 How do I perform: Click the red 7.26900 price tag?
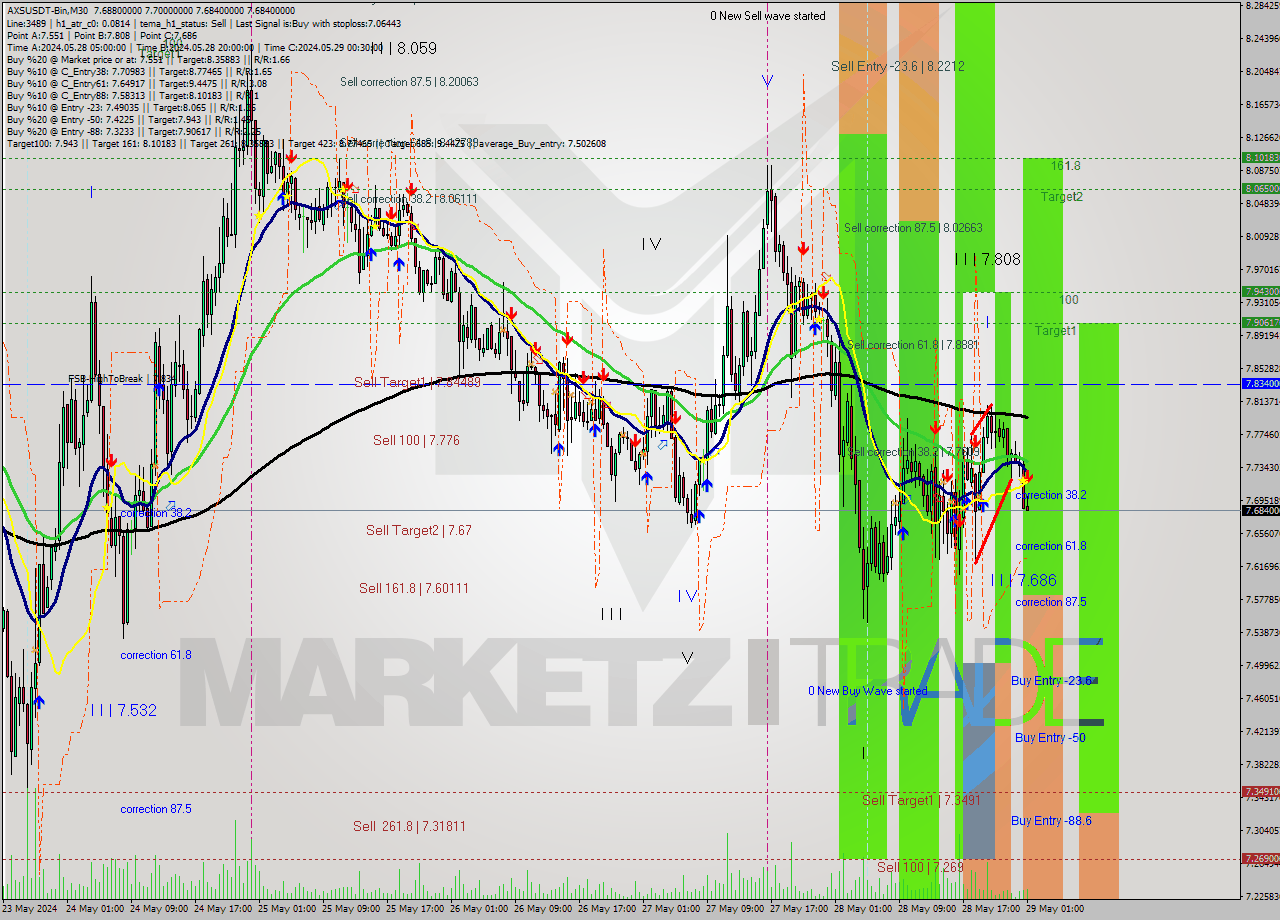1261,858
